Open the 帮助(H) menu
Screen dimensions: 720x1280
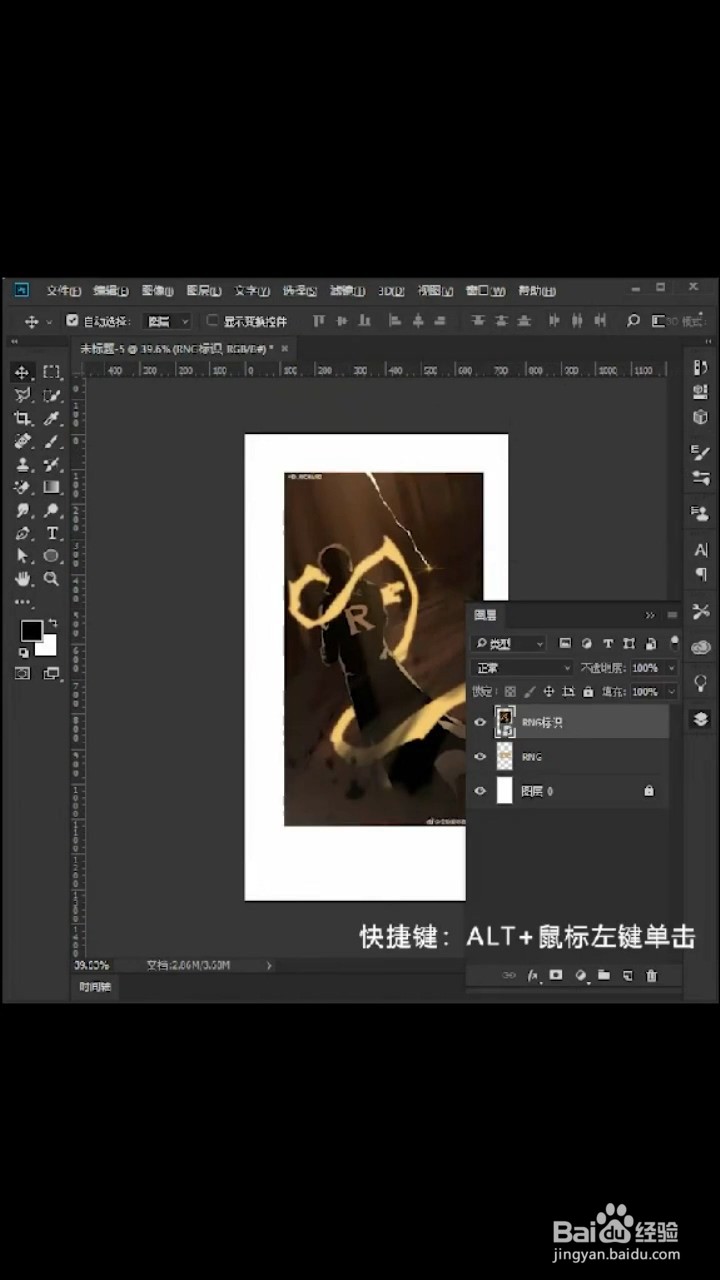(536, 291)
